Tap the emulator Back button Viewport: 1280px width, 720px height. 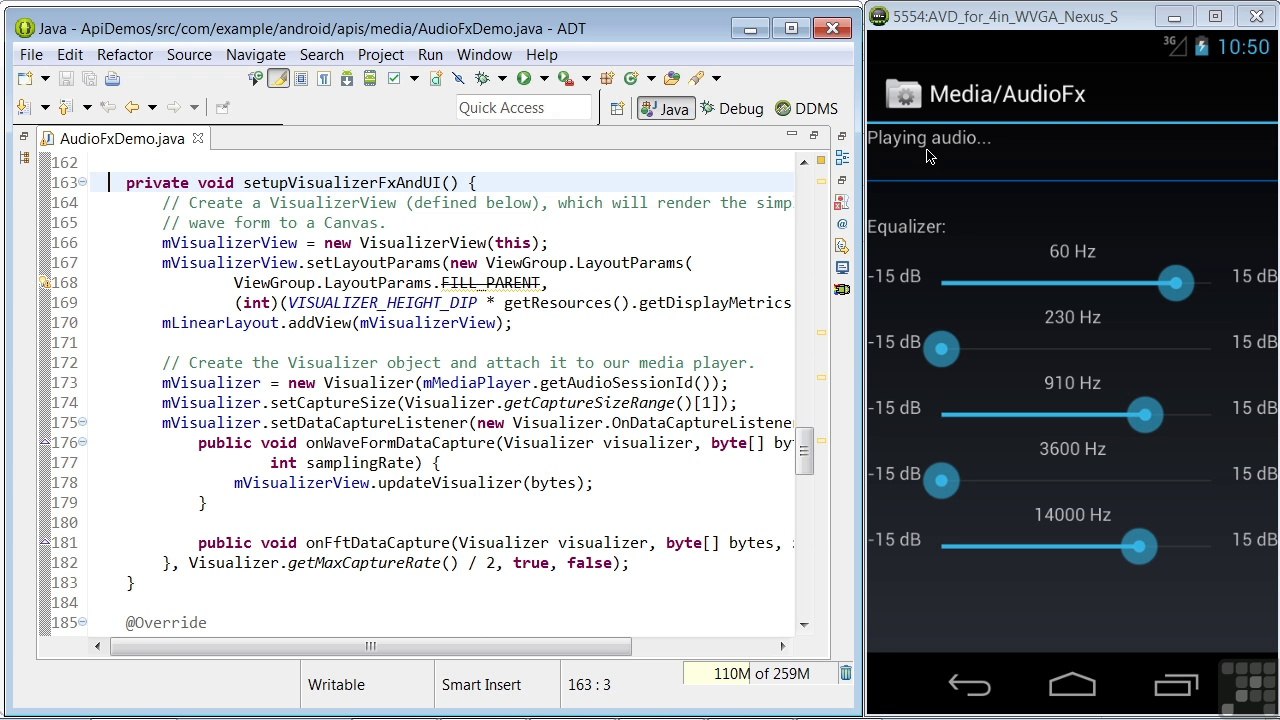(x=969, y=685)
